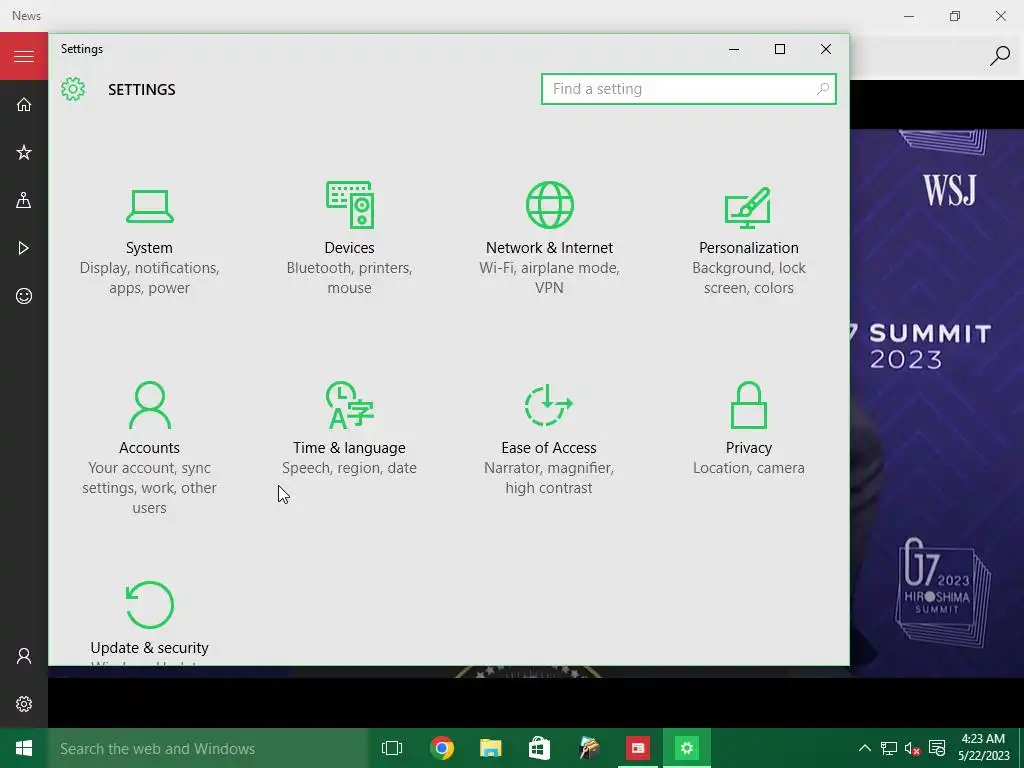The width and height of the screenshot is (1024, 768).
Task: Click the muted volume tray icon
Action: tap(912, 748)
